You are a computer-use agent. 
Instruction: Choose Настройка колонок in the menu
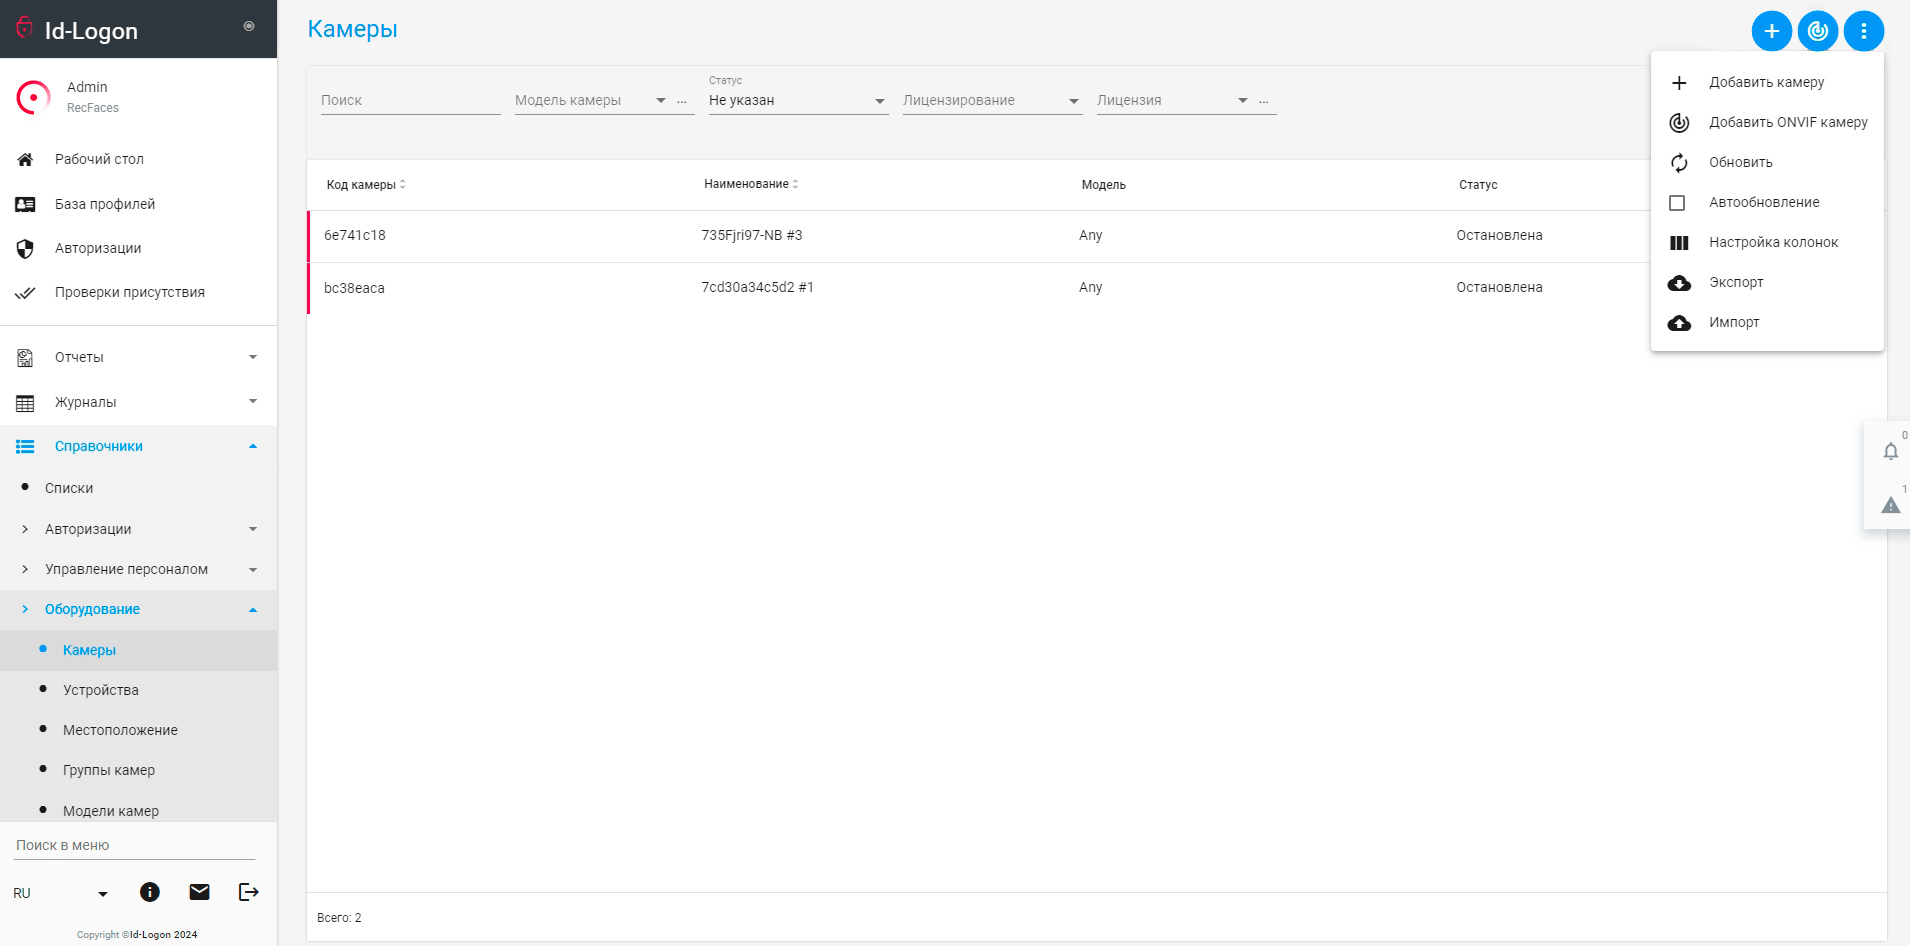tap(1773, 243)
